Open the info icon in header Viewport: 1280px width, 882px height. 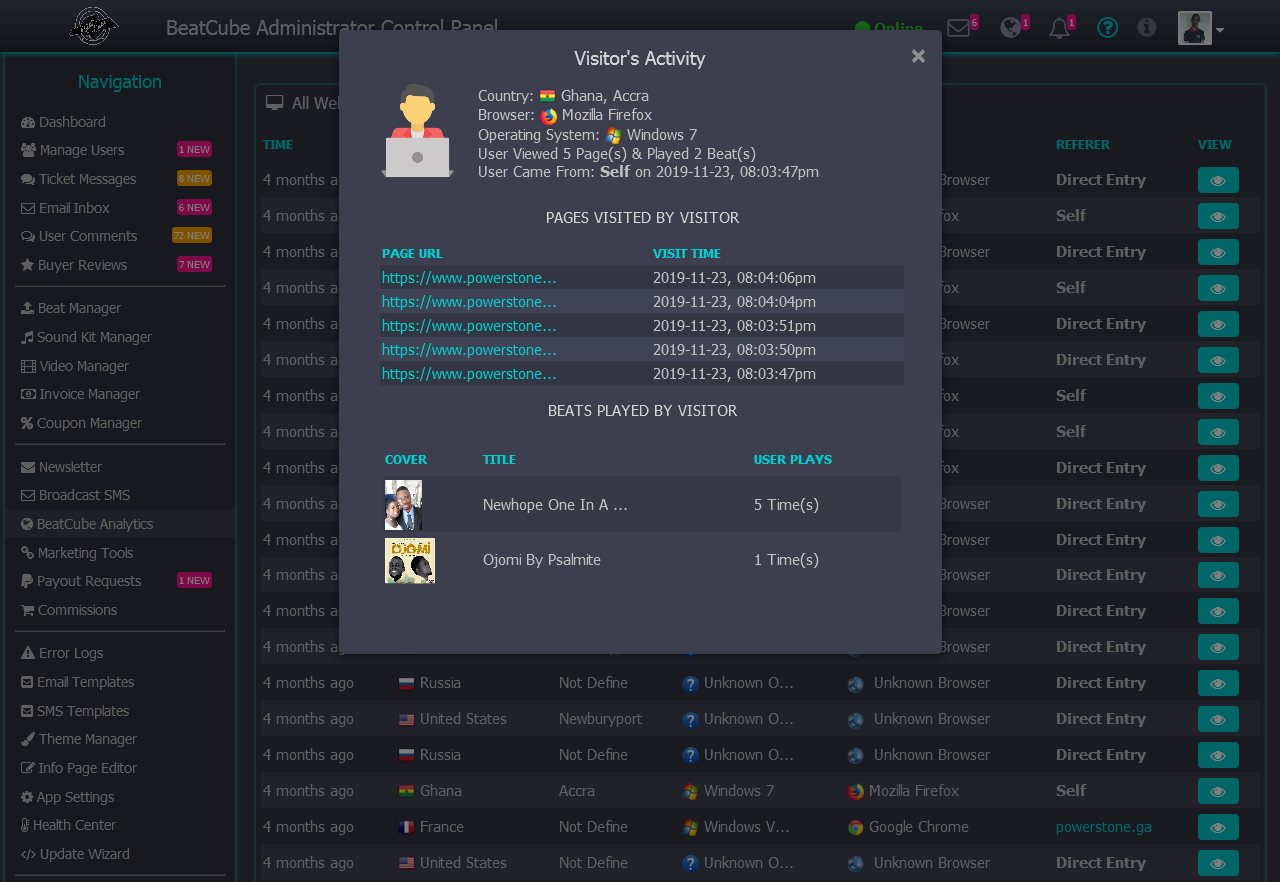[1147, 28]
